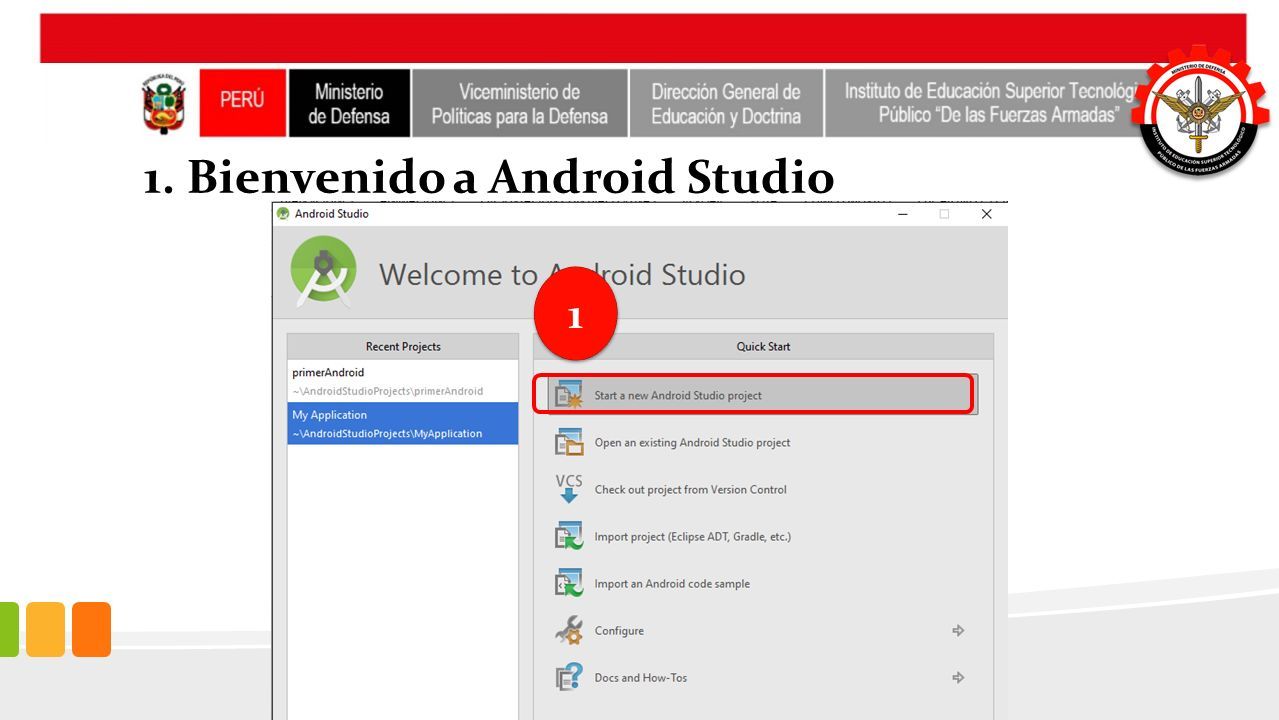
Task: Click the Android Studio logo in welcome header
Action: point(323,272)
